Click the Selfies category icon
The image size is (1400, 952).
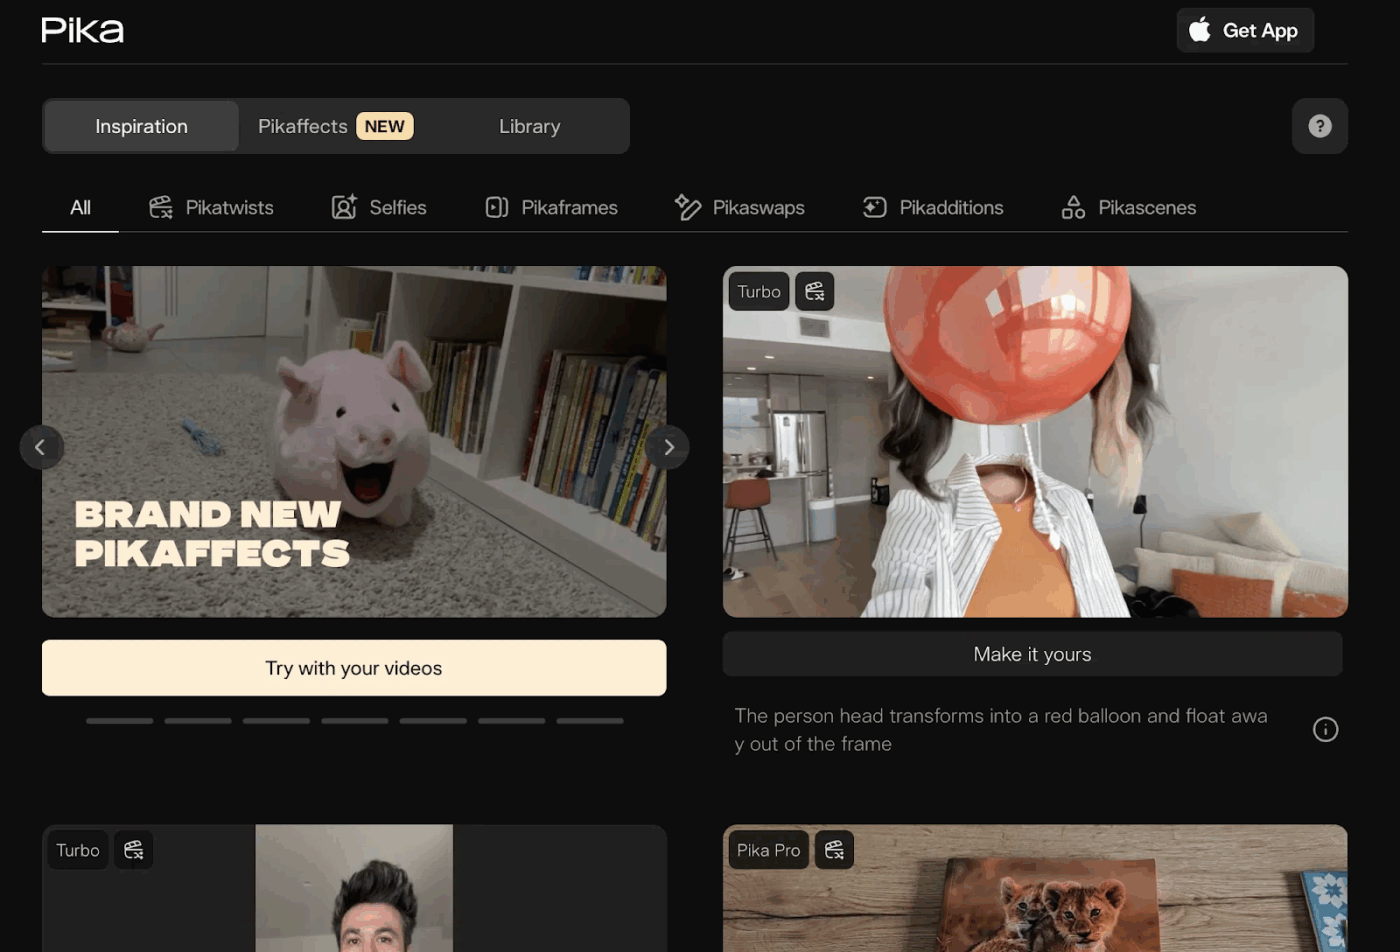tap(345, 207)
